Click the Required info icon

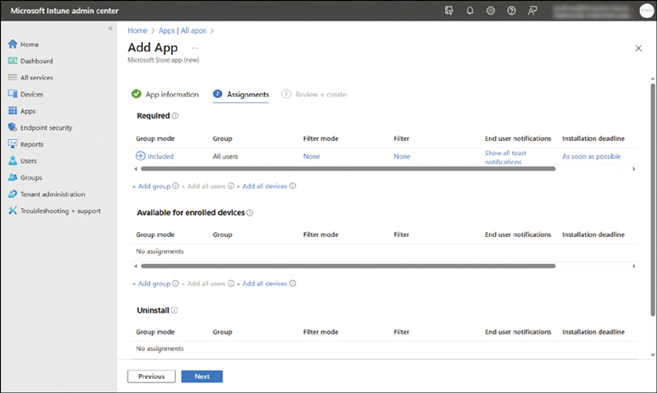175,116
